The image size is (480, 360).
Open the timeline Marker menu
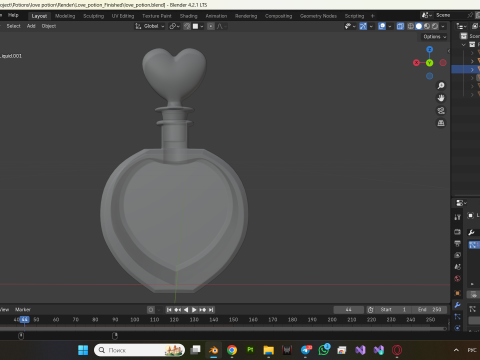[23, 310]
